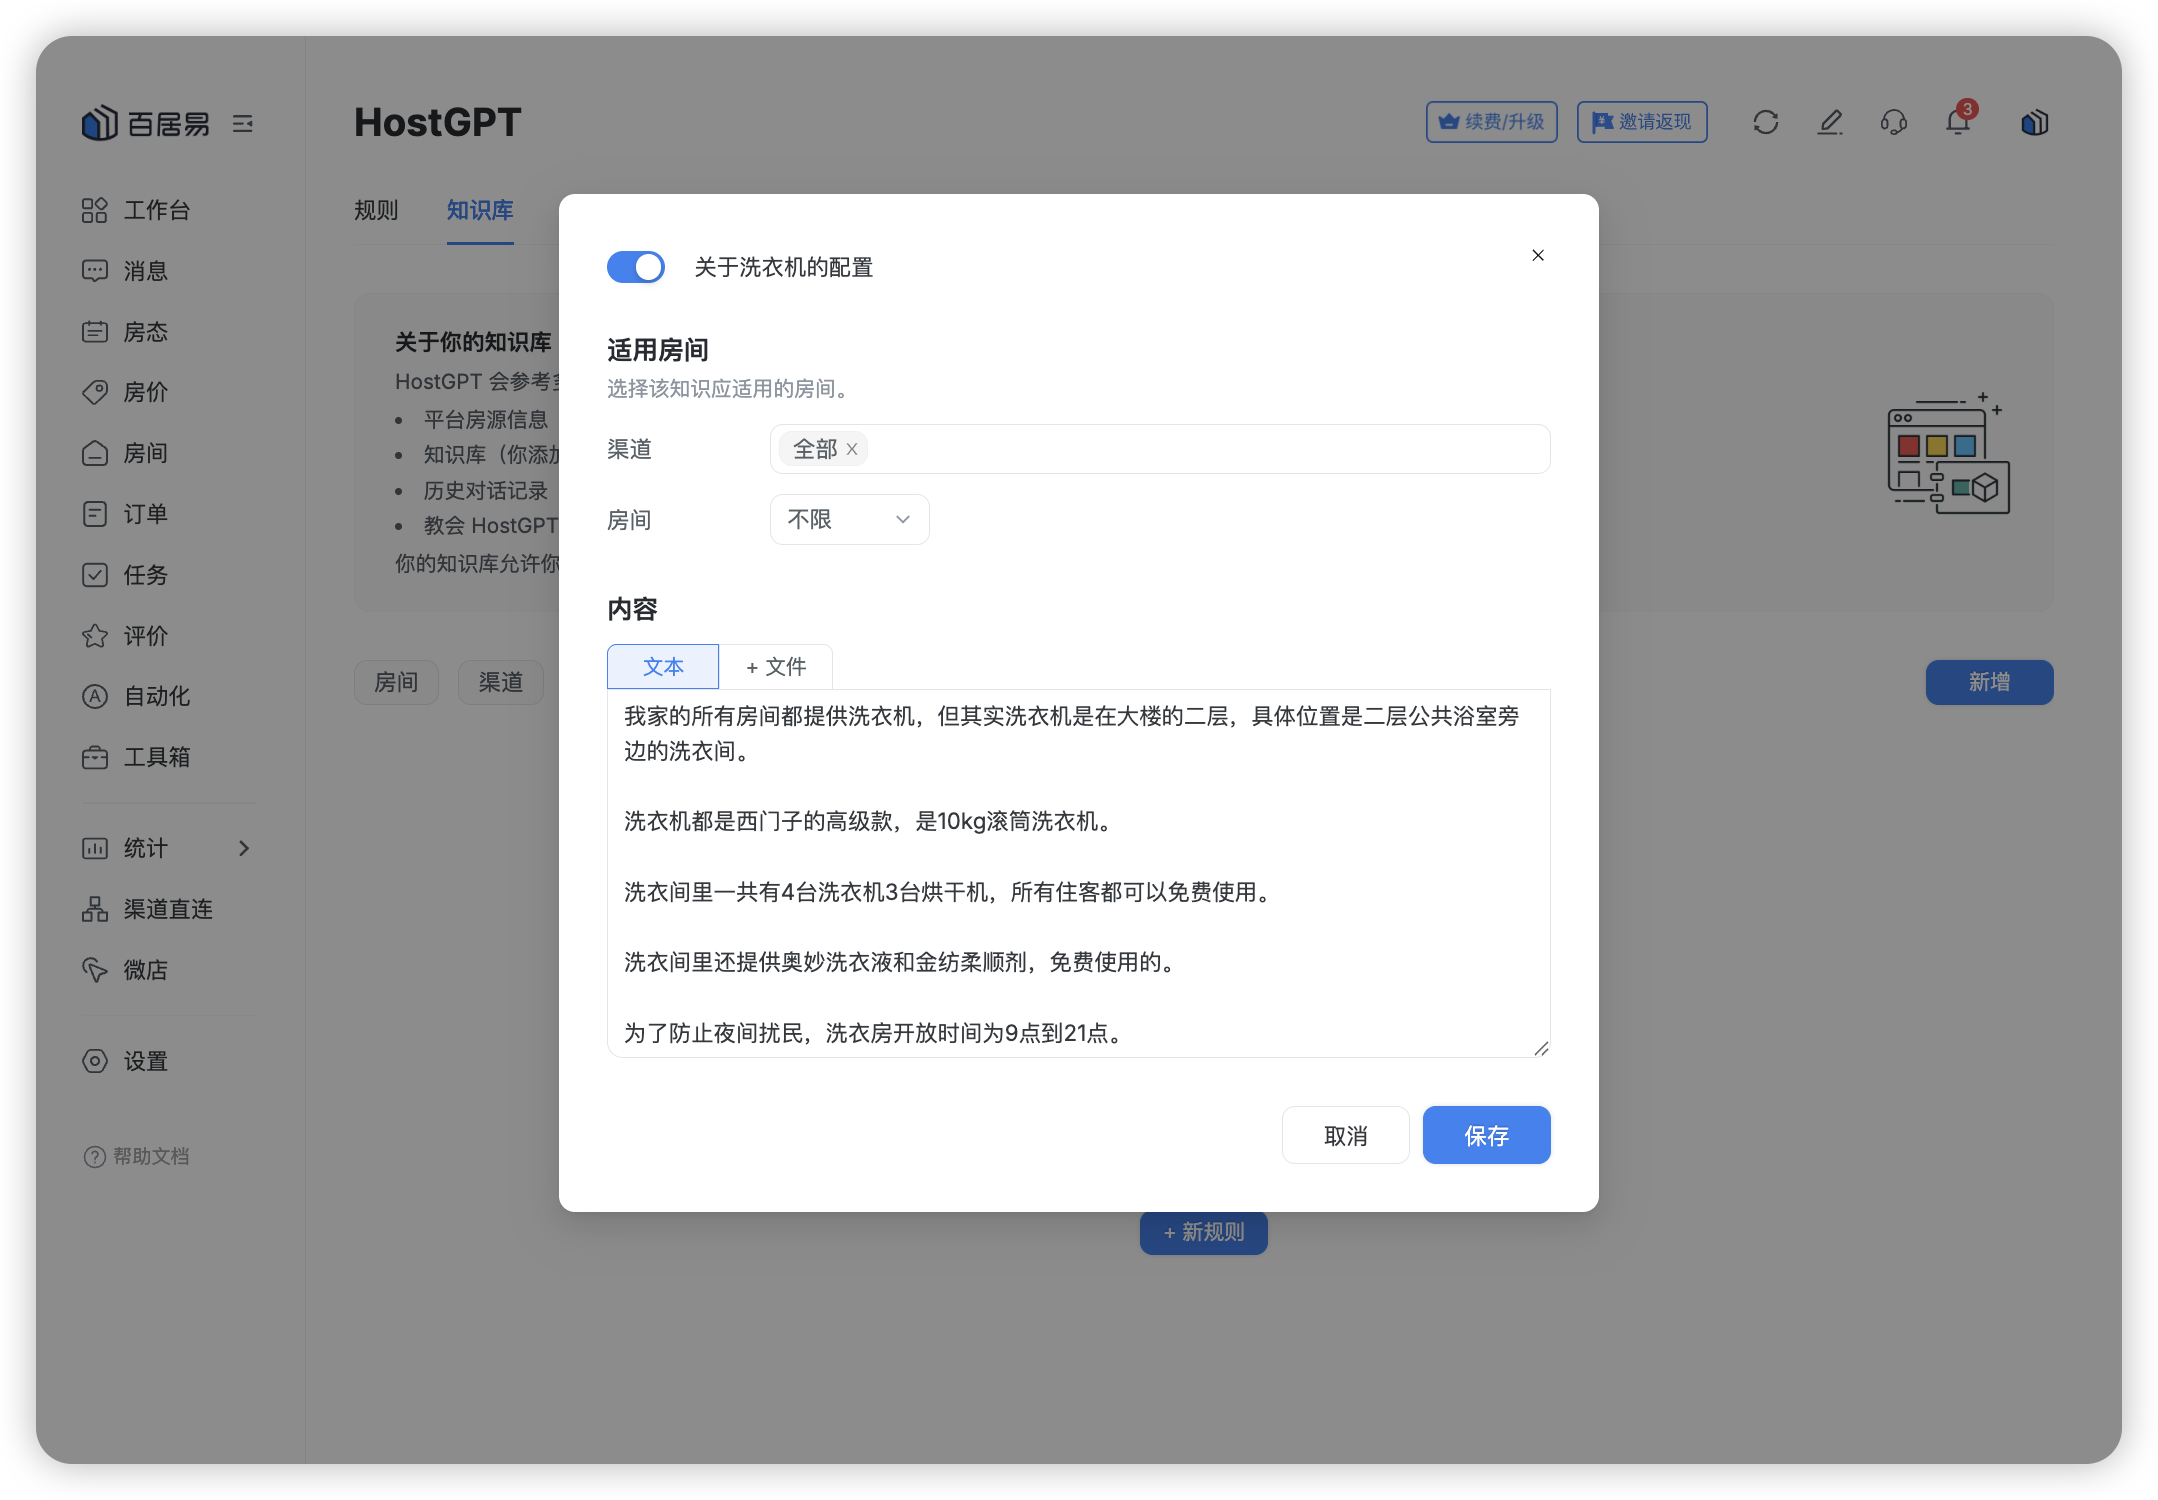2158x1500 pixels.
Task: Open 自动化 automation in sidebar
Action: point(156,696)
